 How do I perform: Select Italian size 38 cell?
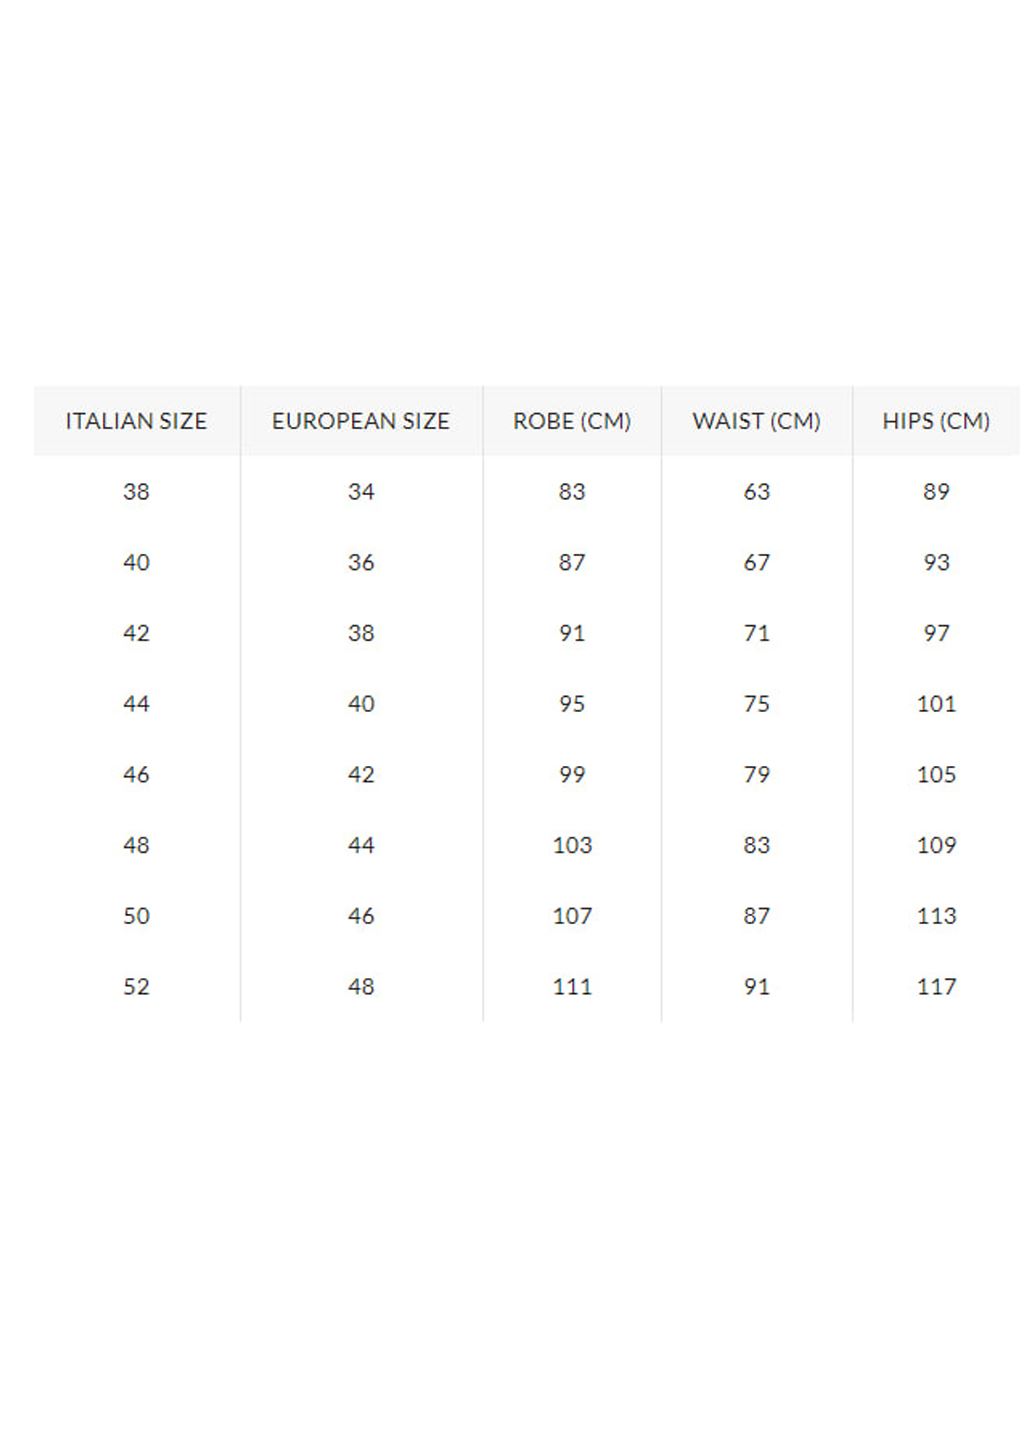coord(136,492)
